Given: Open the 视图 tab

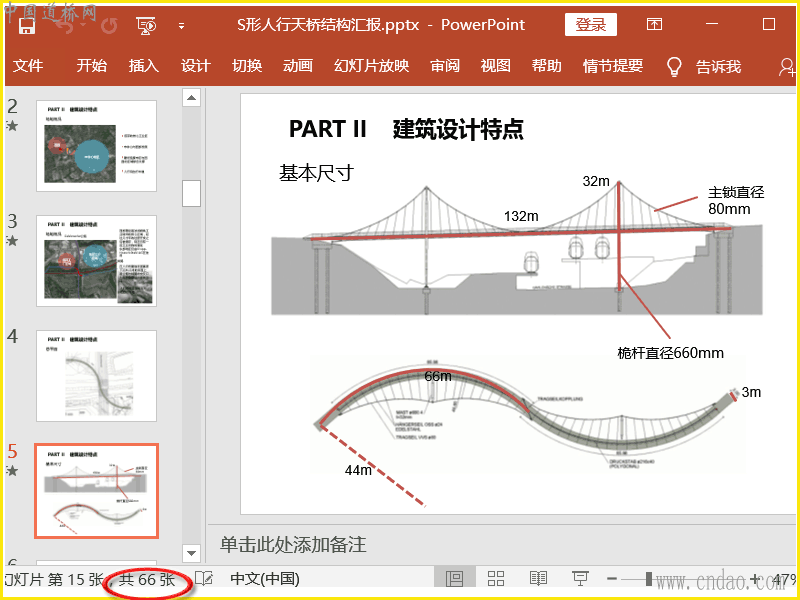Looking at the screenshot, I should click(495, 66).
